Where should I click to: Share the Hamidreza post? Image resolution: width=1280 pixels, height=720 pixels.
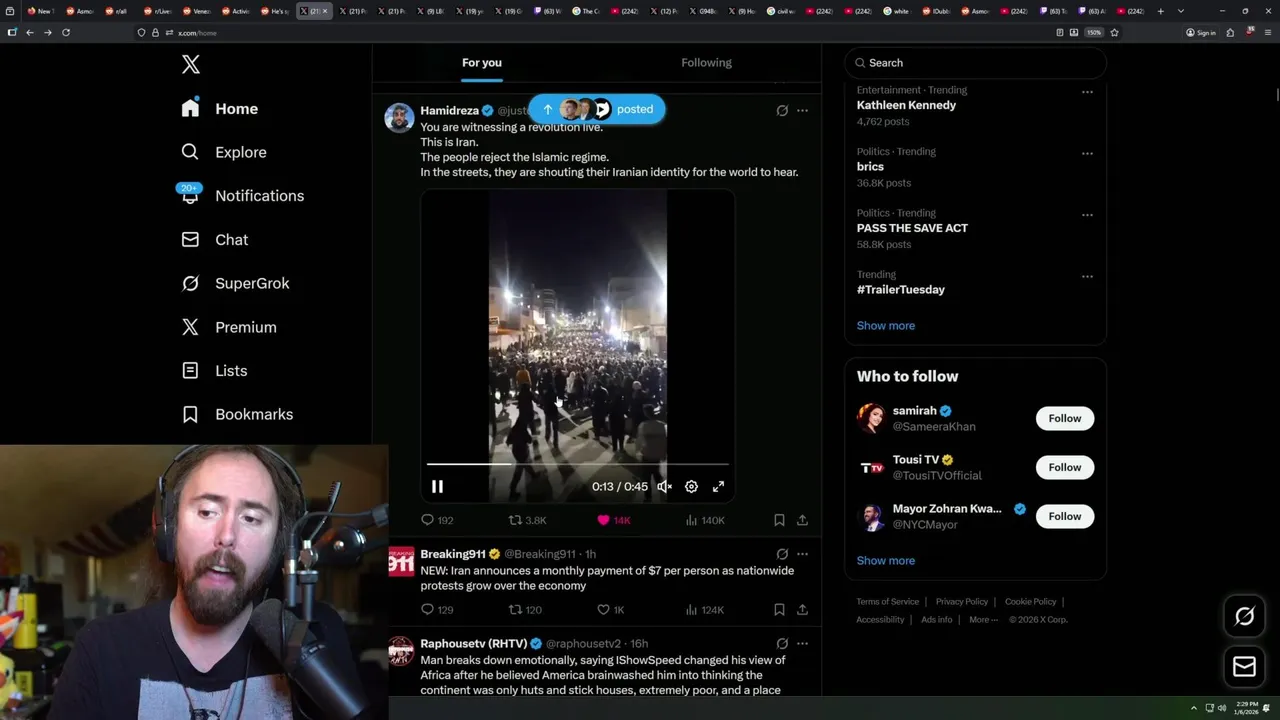click(802, 520)
